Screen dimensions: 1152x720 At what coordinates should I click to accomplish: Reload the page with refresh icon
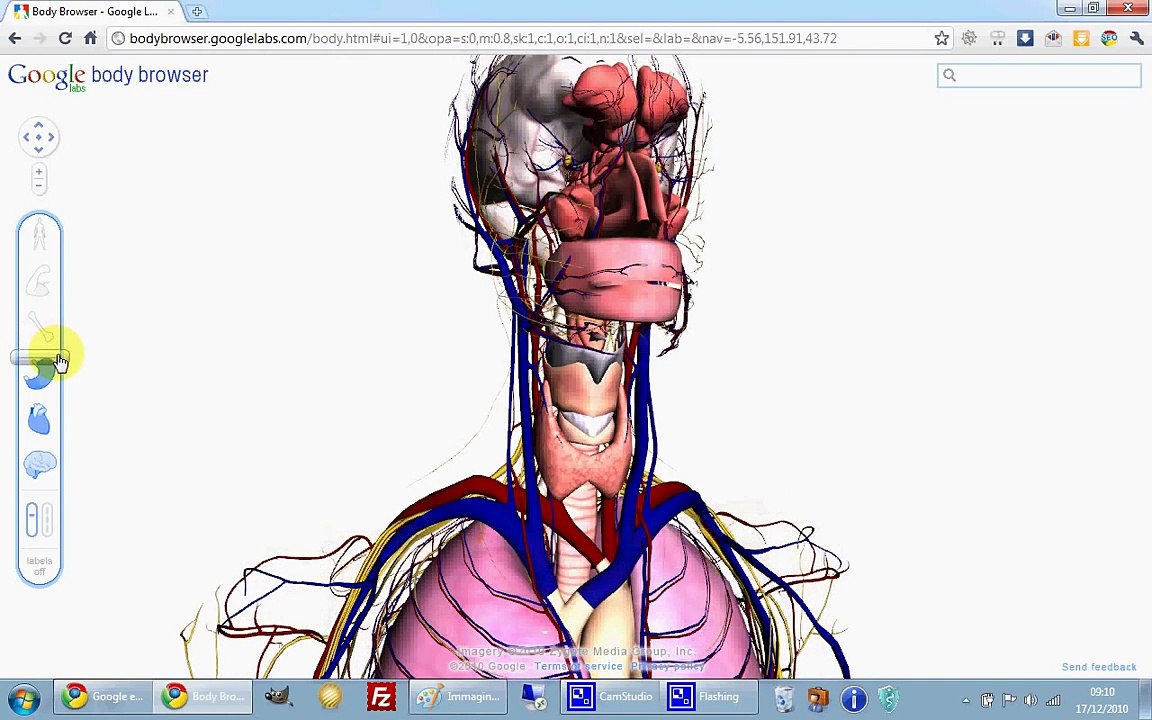pyautogui.click(x=65, y=38)
